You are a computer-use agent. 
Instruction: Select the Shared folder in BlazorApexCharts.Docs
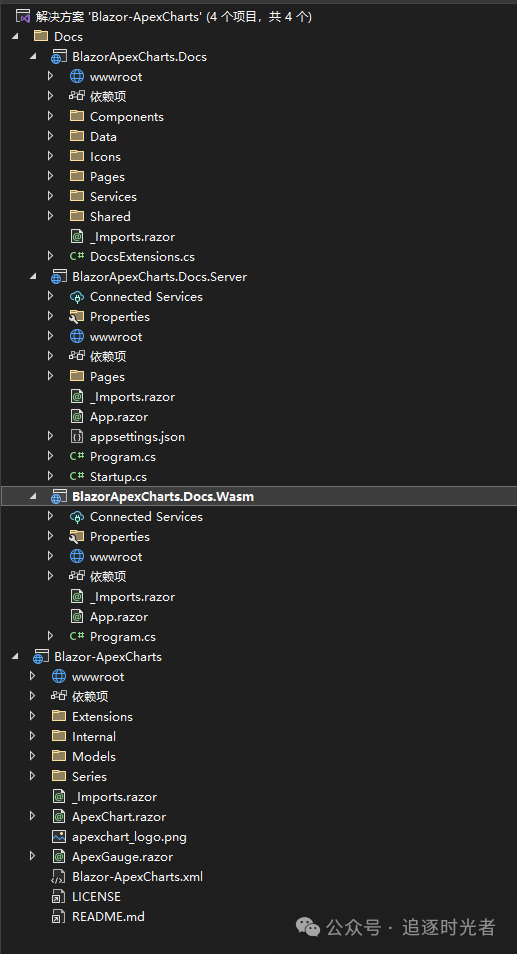[x=110, y=217]
